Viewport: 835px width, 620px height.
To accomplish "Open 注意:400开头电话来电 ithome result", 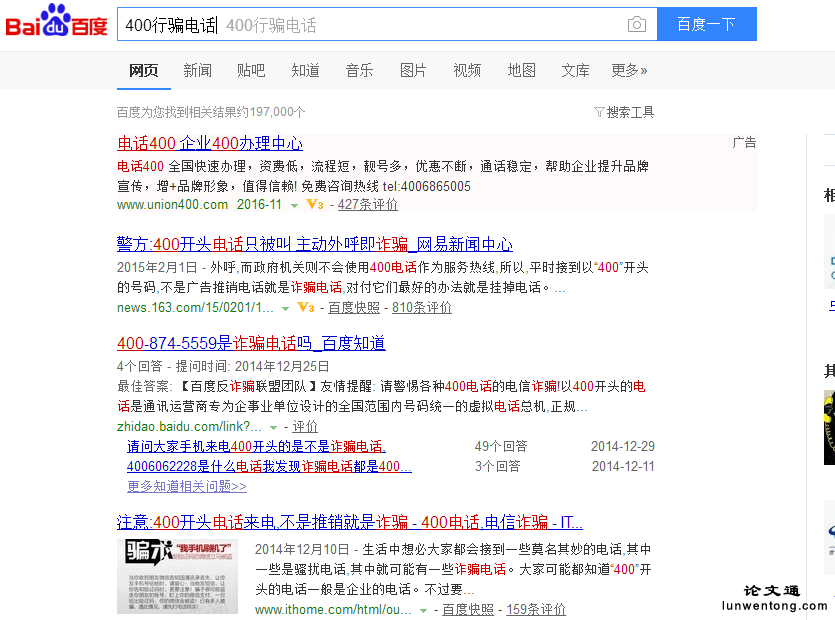I will pos(350,522).
